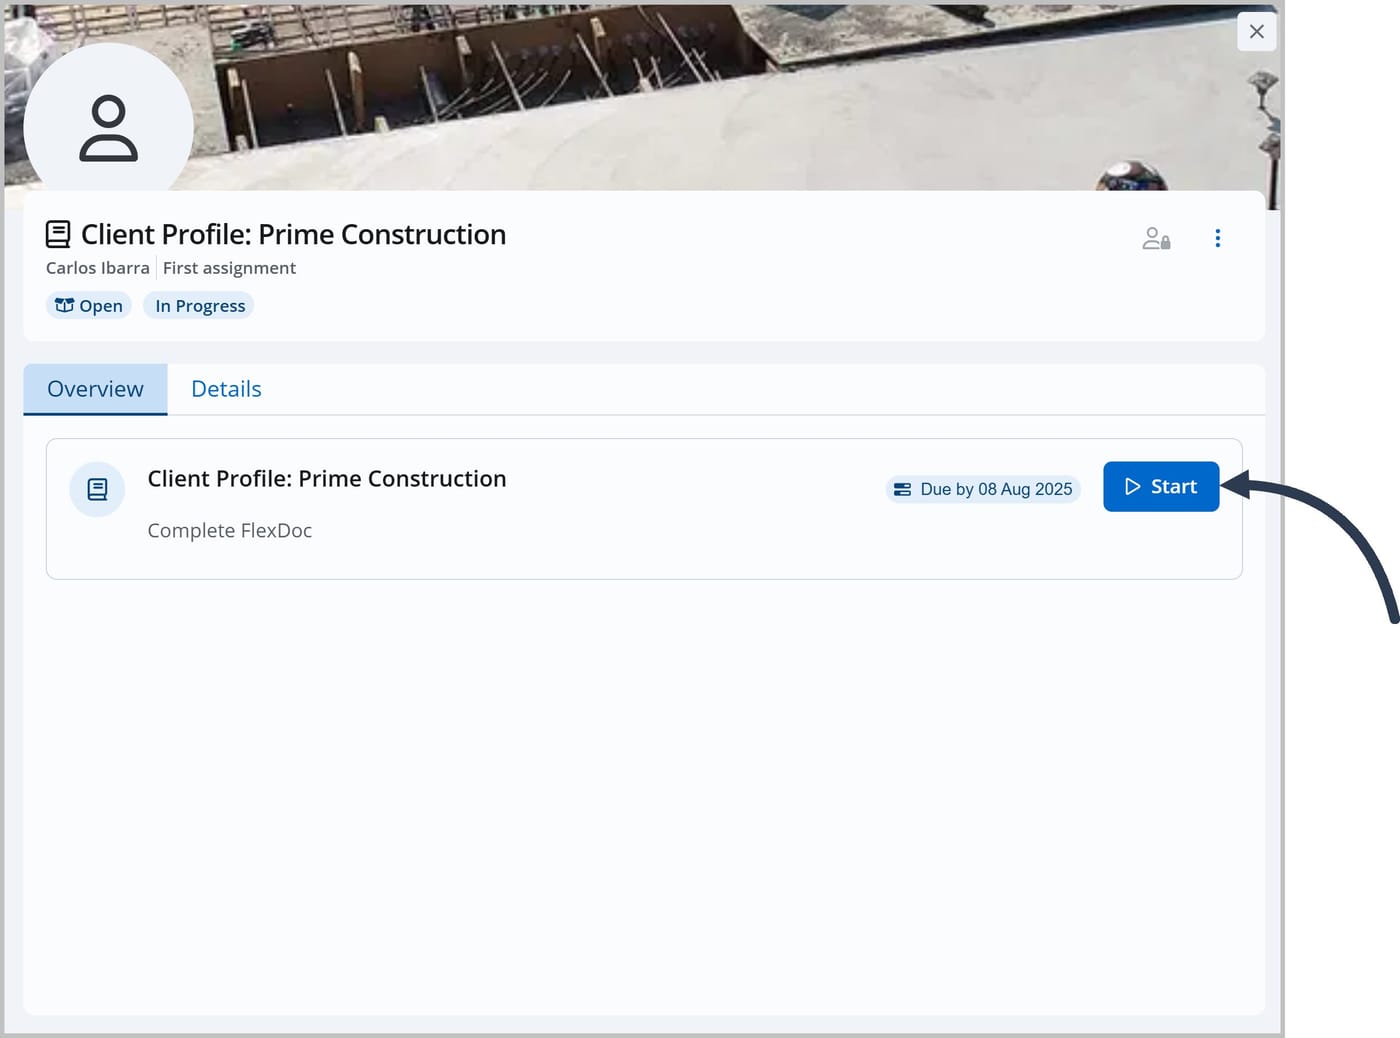Click the task card title Client Profile: Prime Construction
The height and width of the screenshot is (1038, 1400).
pyautogui.click(x=327, y=479)
